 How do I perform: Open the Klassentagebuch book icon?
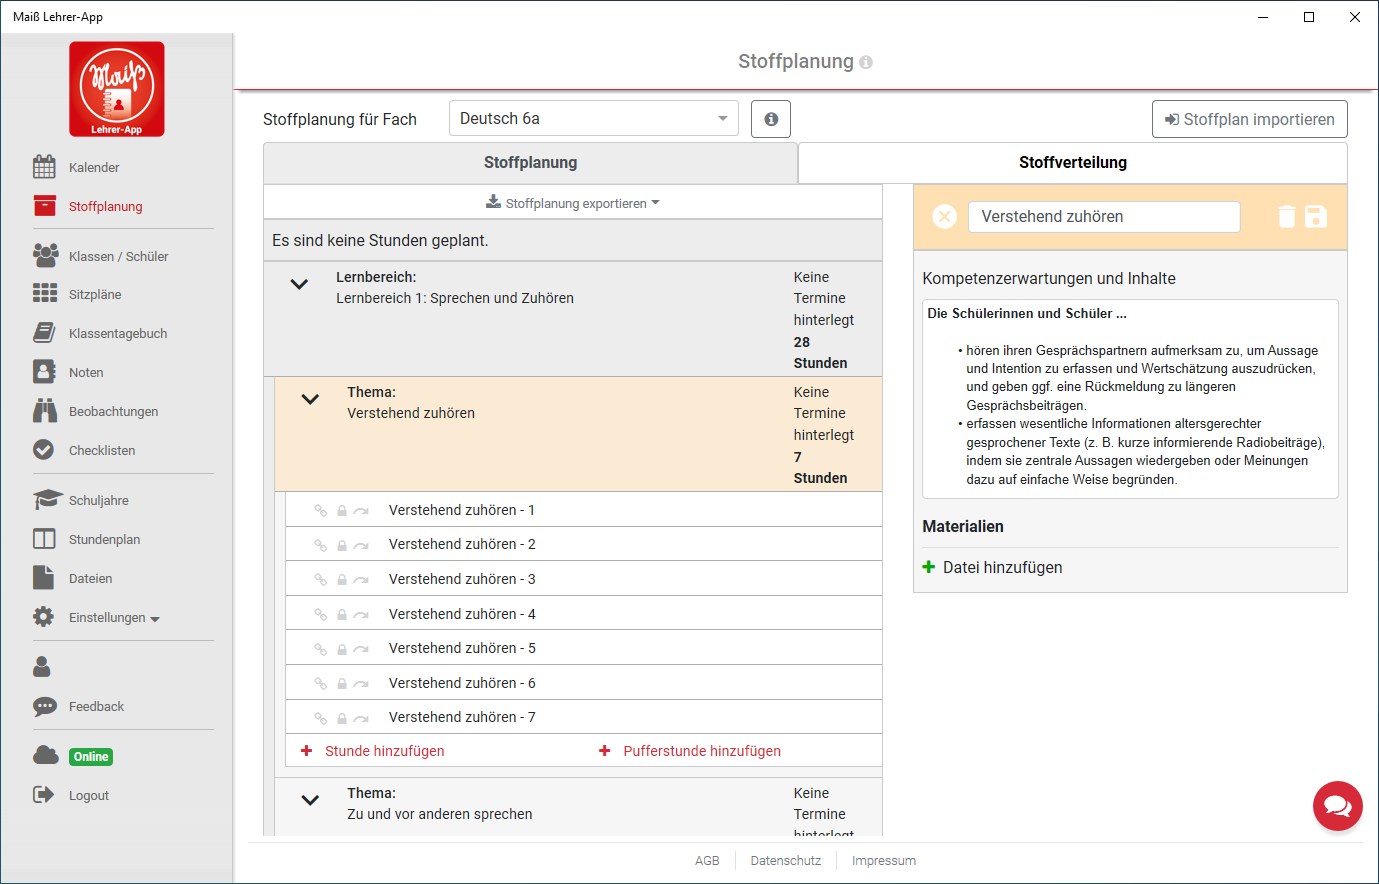pos(45,333)
